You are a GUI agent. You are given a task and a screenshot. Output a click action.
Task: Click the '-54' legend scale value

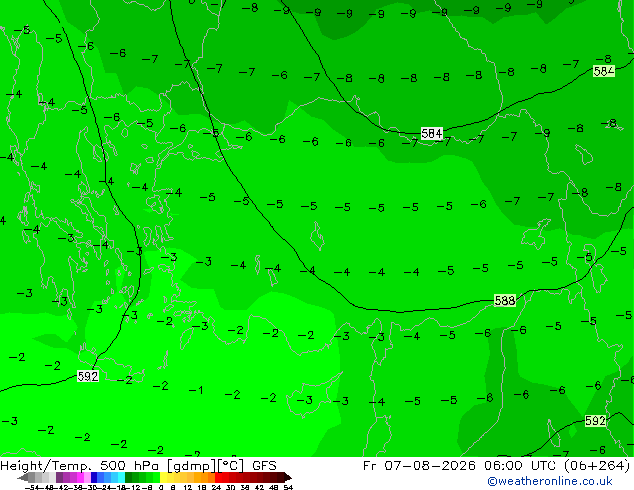point(32,487)
